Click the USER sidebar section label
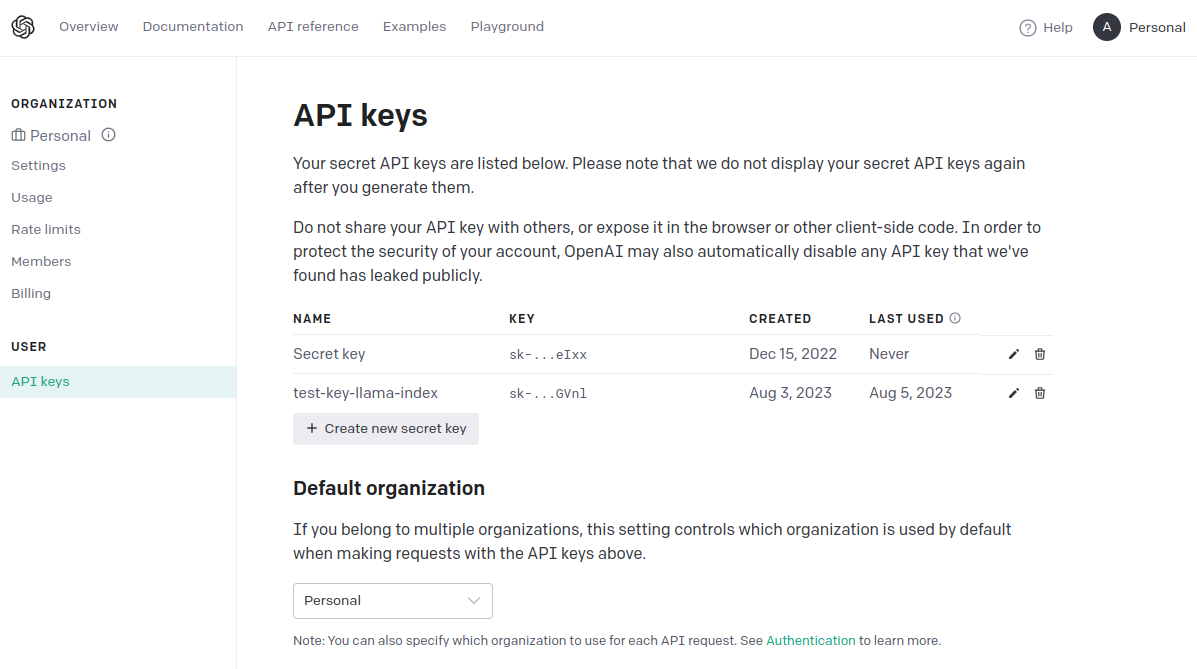 [x=29, y=347]
